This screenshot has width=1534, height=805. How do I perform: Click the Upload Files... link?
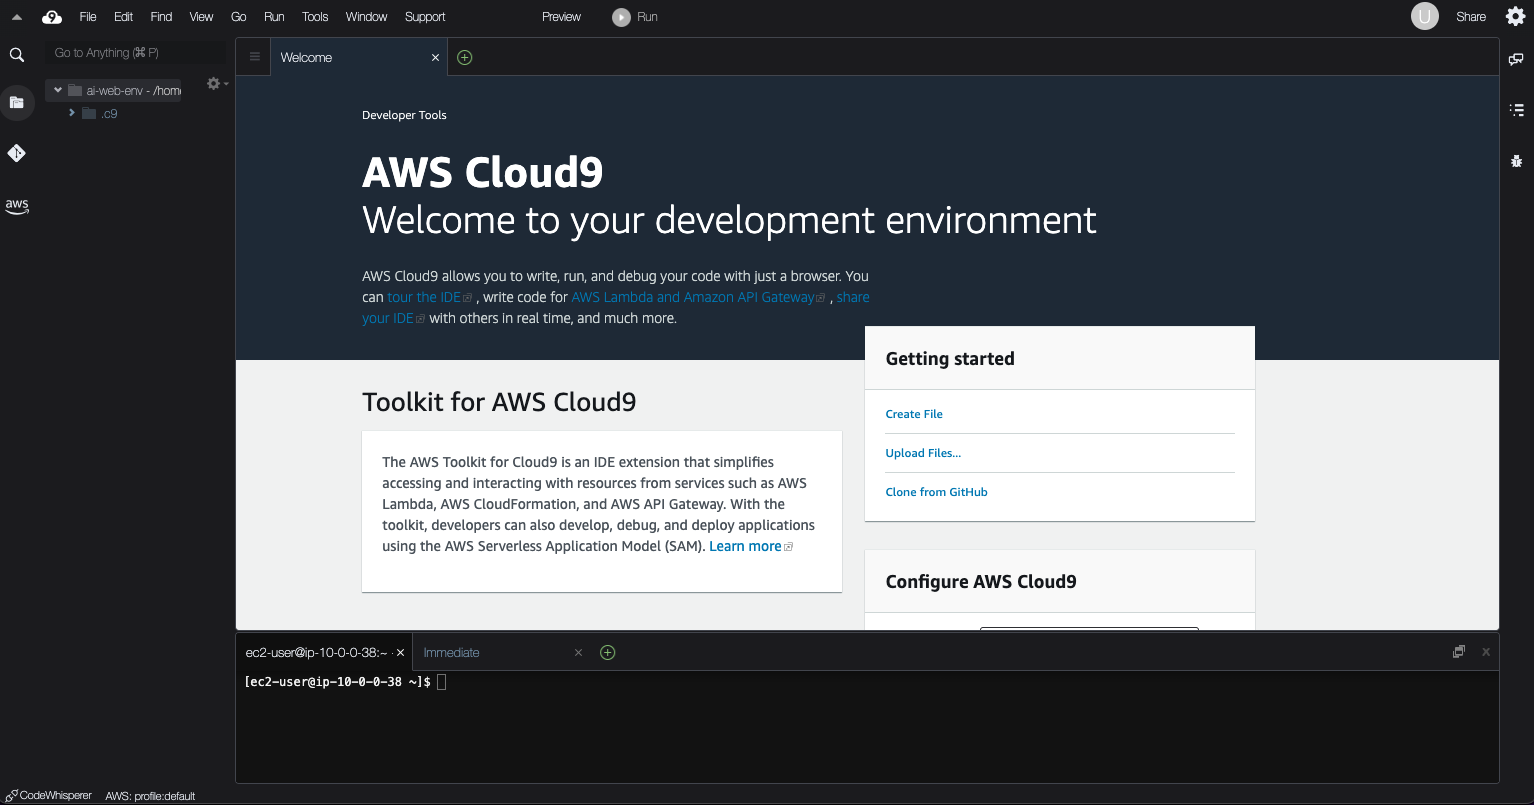pos(923,453)
